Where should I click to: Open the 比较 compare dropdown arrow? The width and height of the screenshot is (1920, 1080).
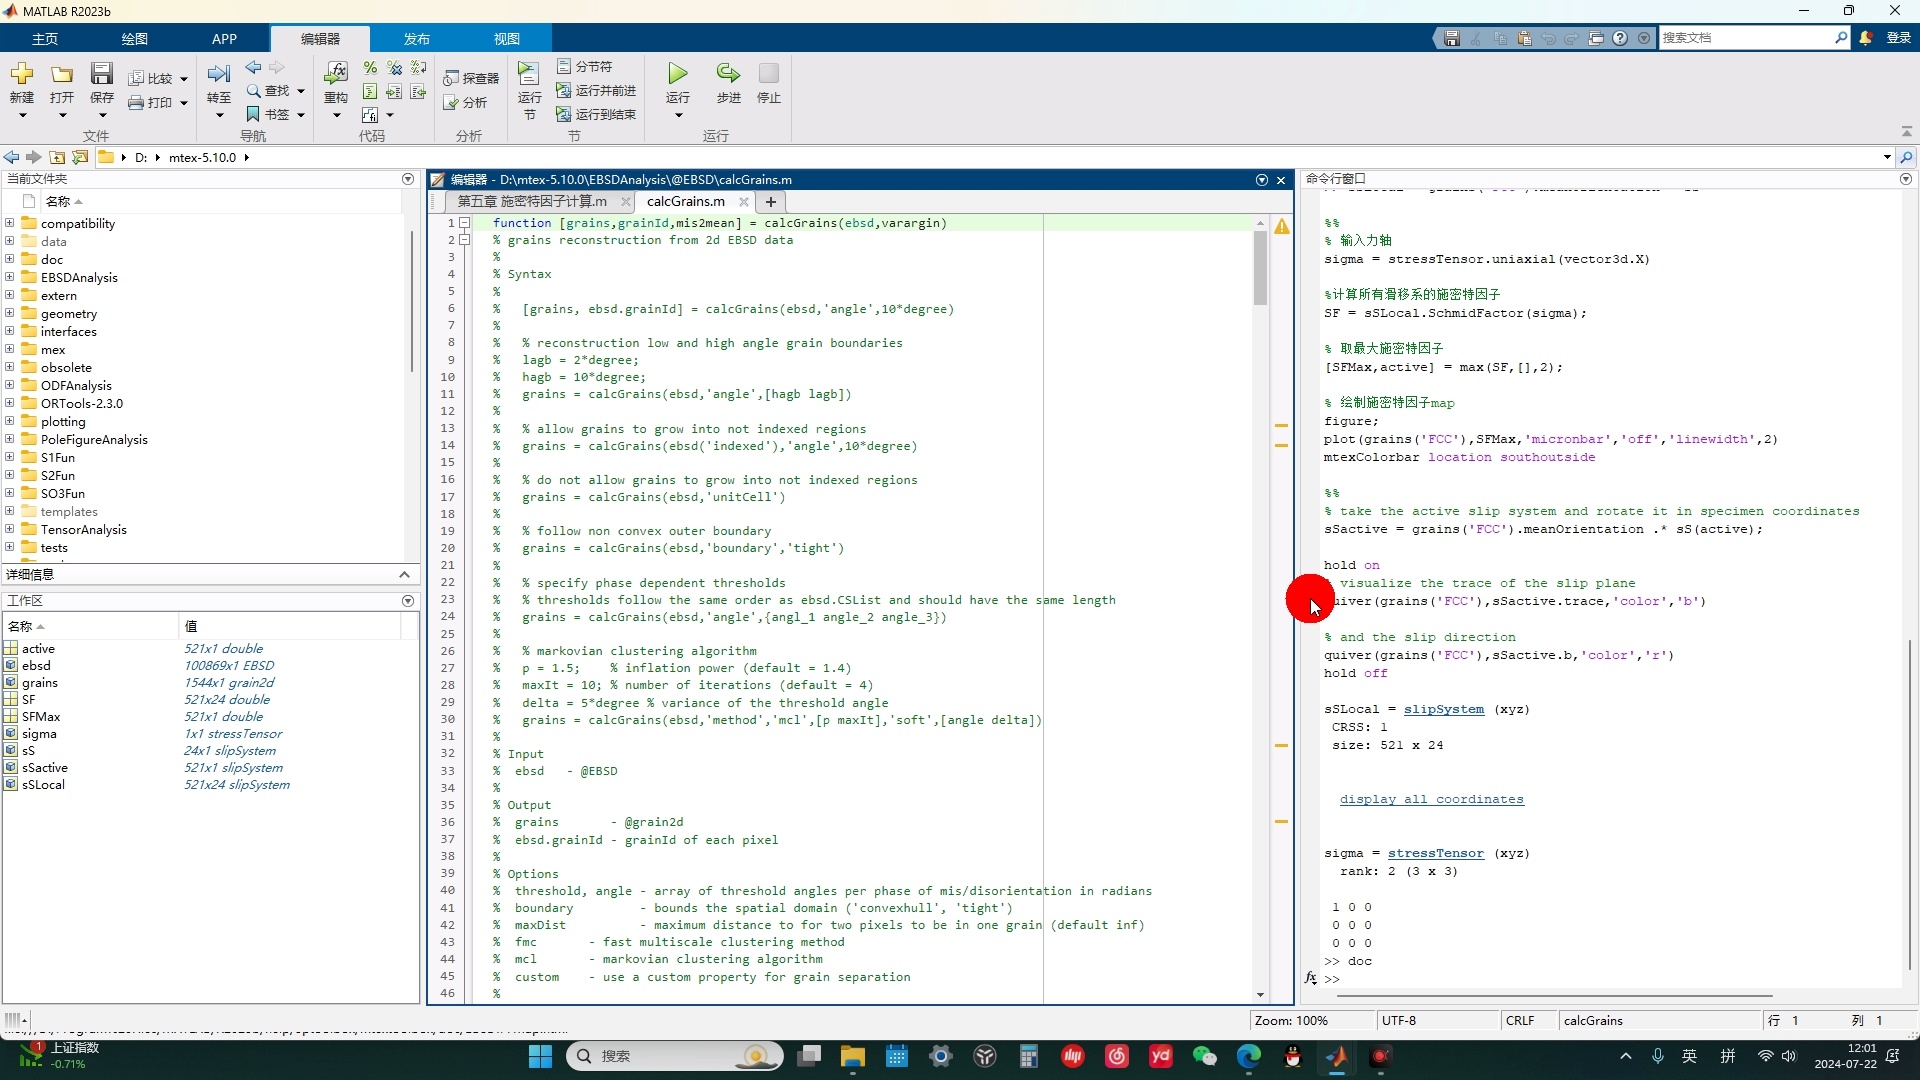[x=184, y=79]
